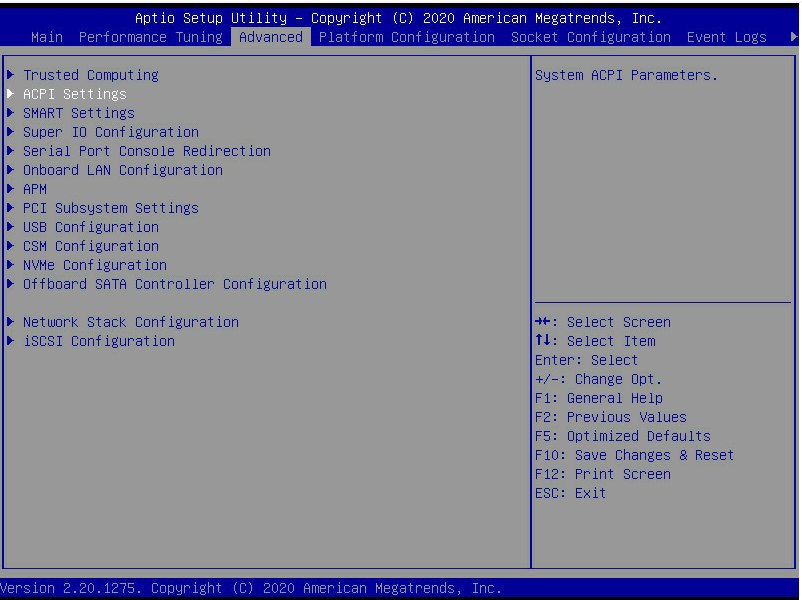Click the 'F1: General Help' hint
The height and width of the screenshot is (600, 802).
[598, 398]
